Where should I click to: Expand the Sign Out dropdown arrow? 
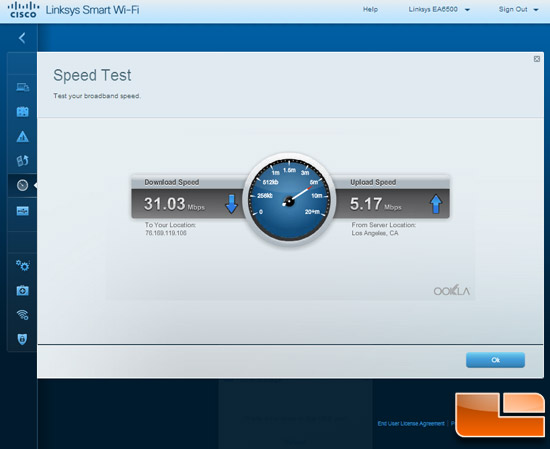(x=536, y=10)
